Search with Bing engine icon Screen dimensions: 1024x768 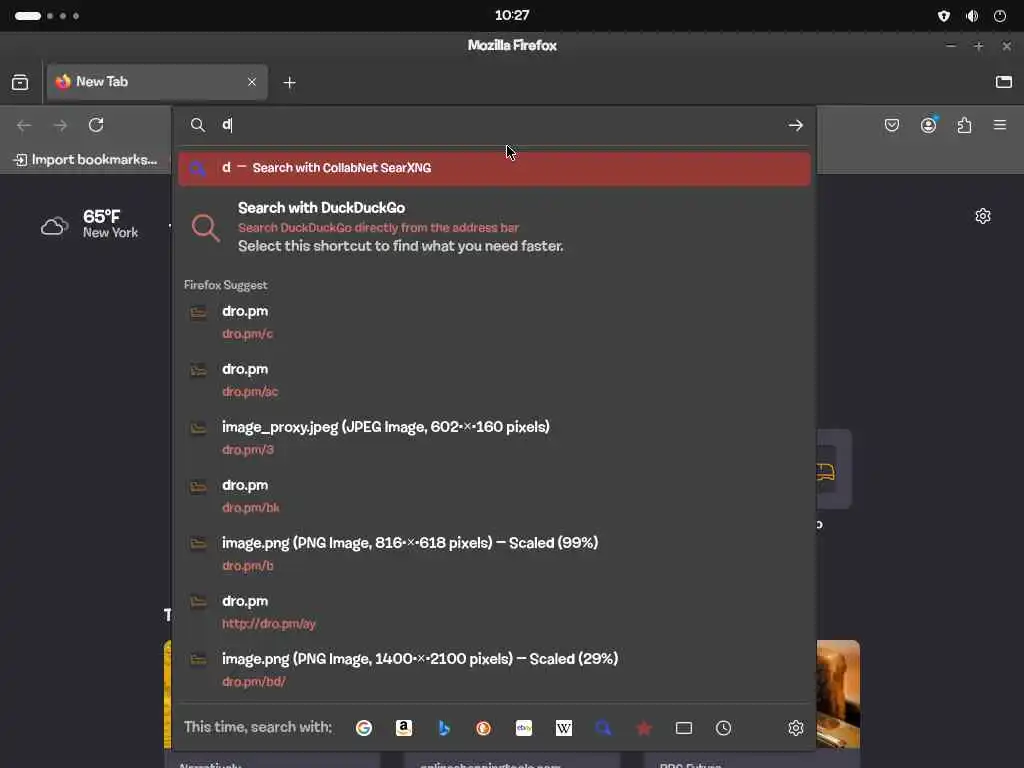coord(444,728)
